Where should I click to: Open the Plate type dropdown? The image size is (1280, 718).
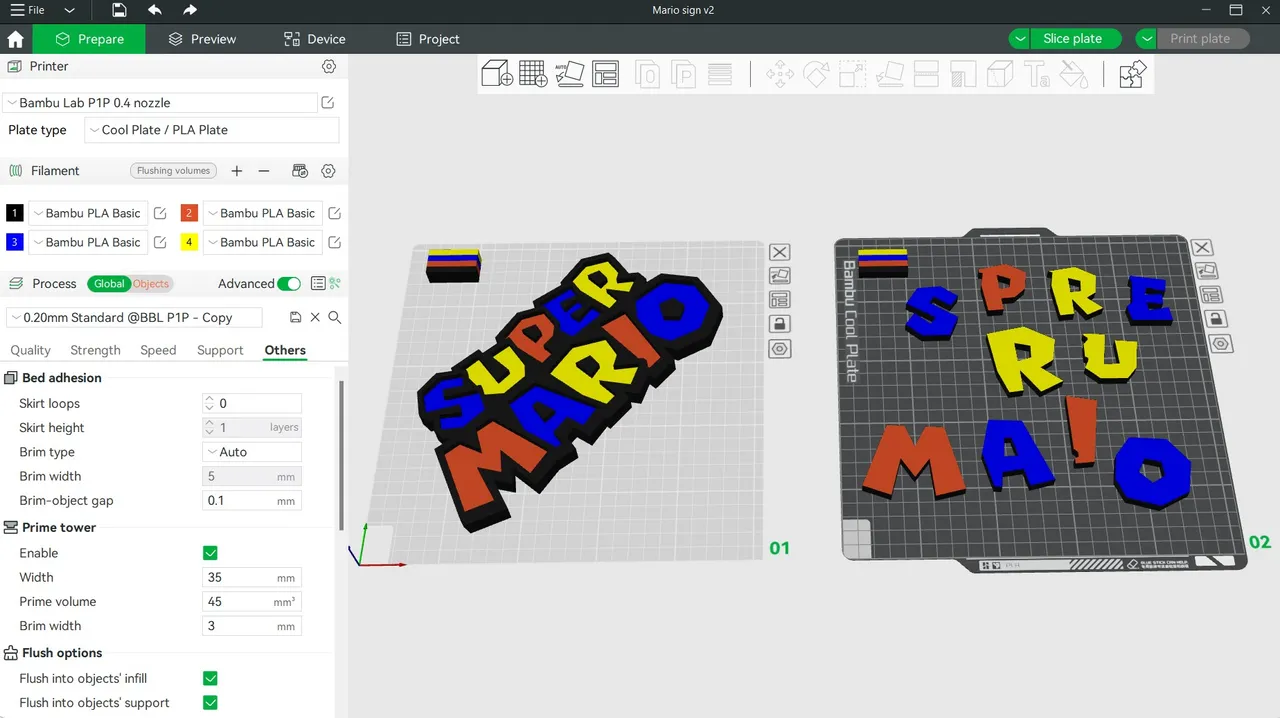(211, 130)
